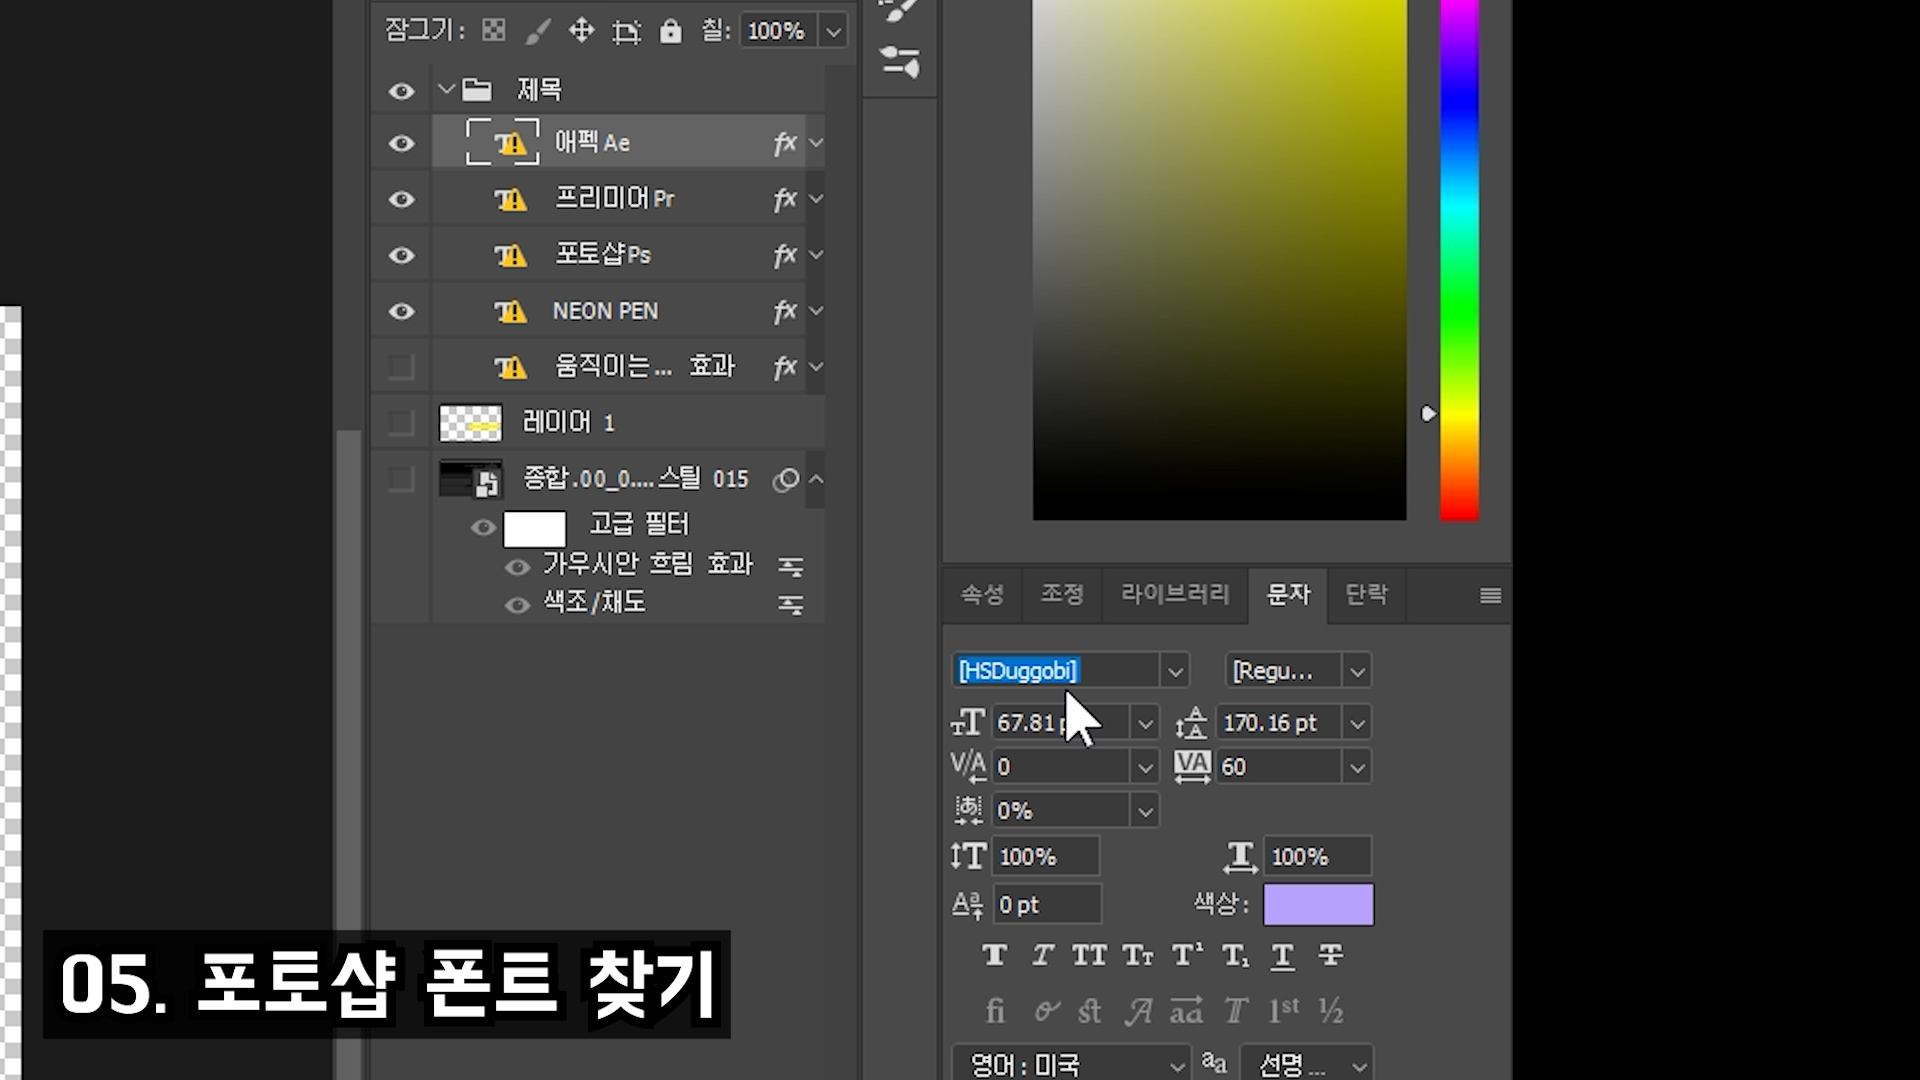
Task: Collapse the 제목 layer group
Action: coord(446,90)
